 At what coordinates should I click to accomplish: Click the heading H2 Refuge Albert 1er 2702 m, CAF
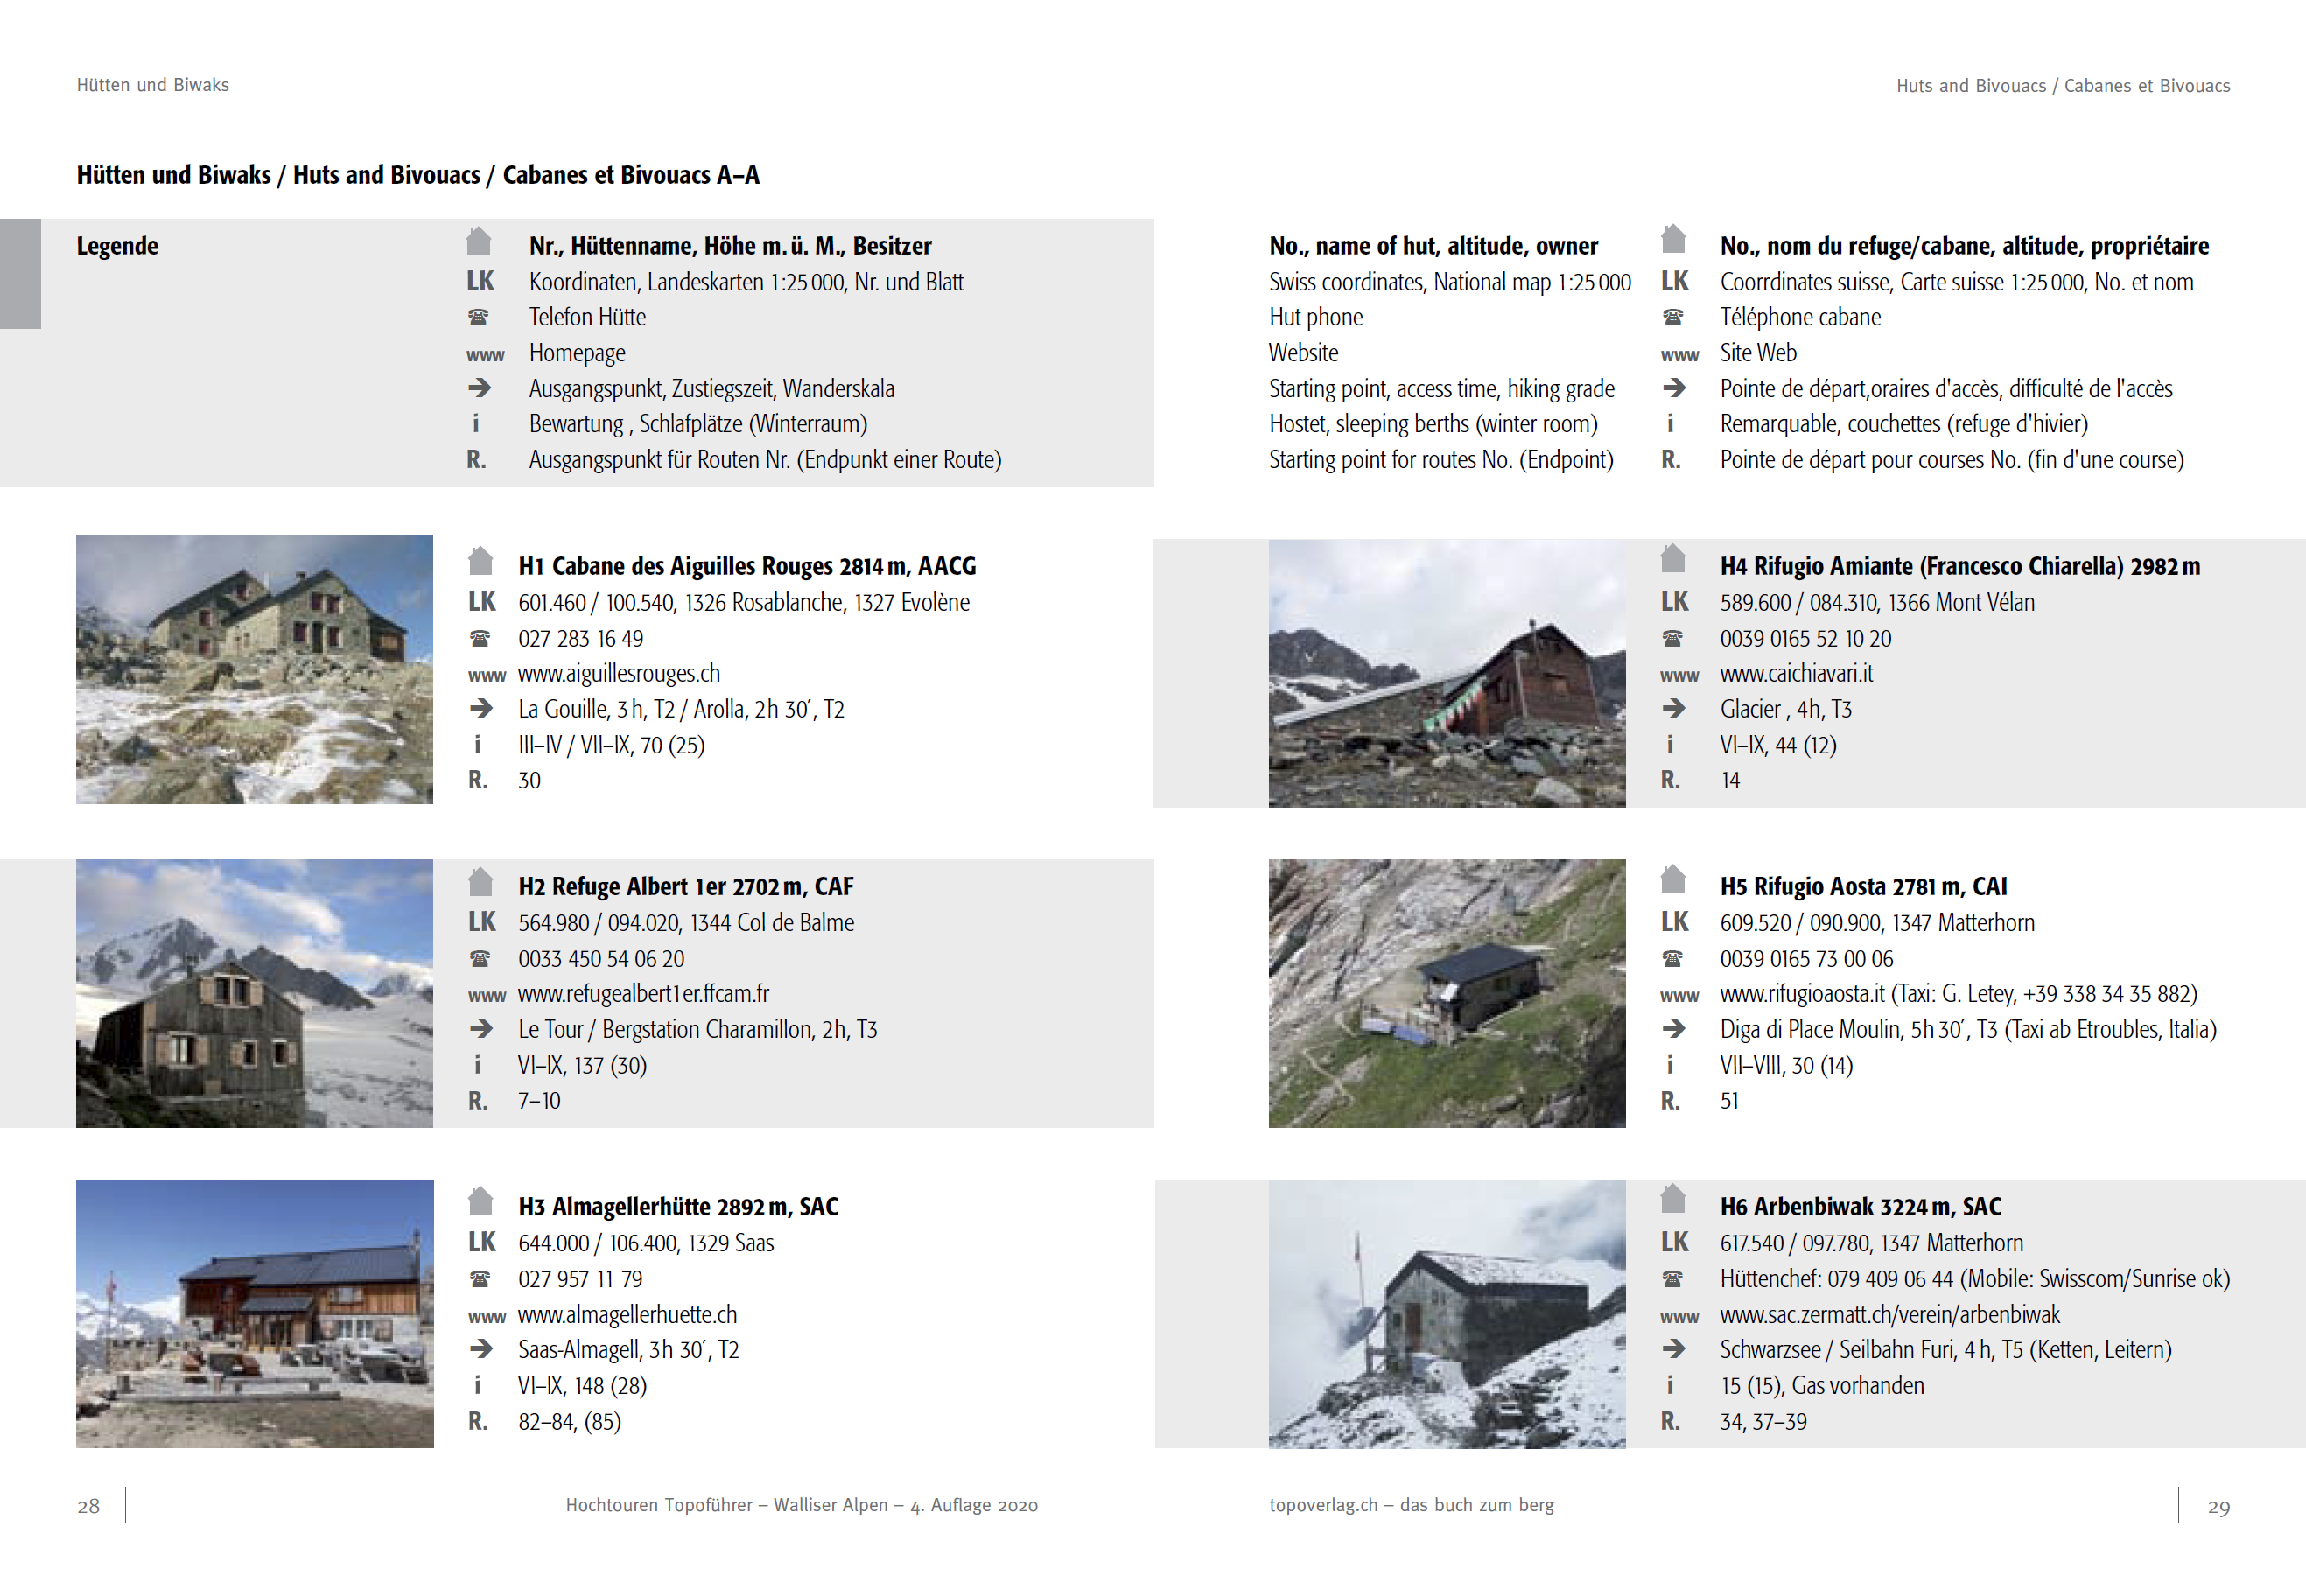(x=686, y=886)
